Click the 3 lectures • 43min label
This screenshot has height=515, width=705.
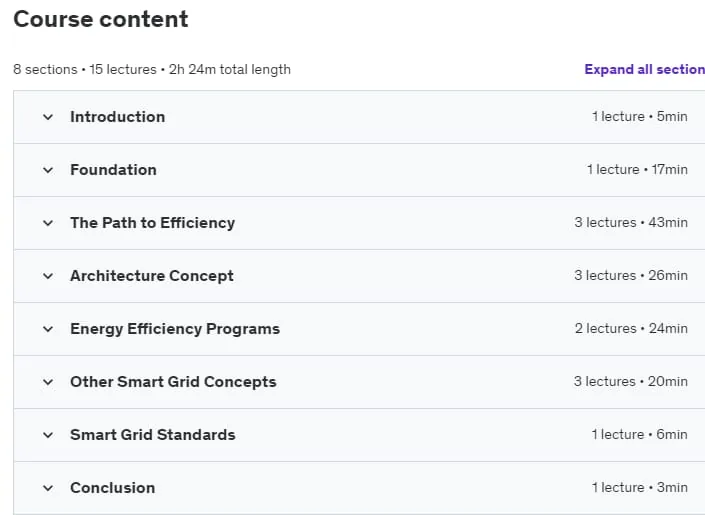tap(631, 222)
